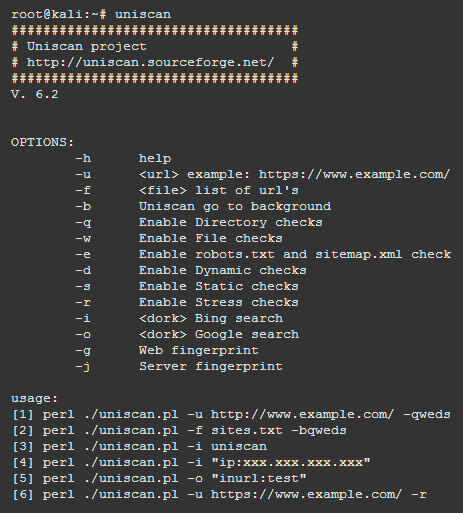The width and height of the screenshot is (463, 513).
Task: Click the Web fingerprint option text
Action: [x=199, y=350]
